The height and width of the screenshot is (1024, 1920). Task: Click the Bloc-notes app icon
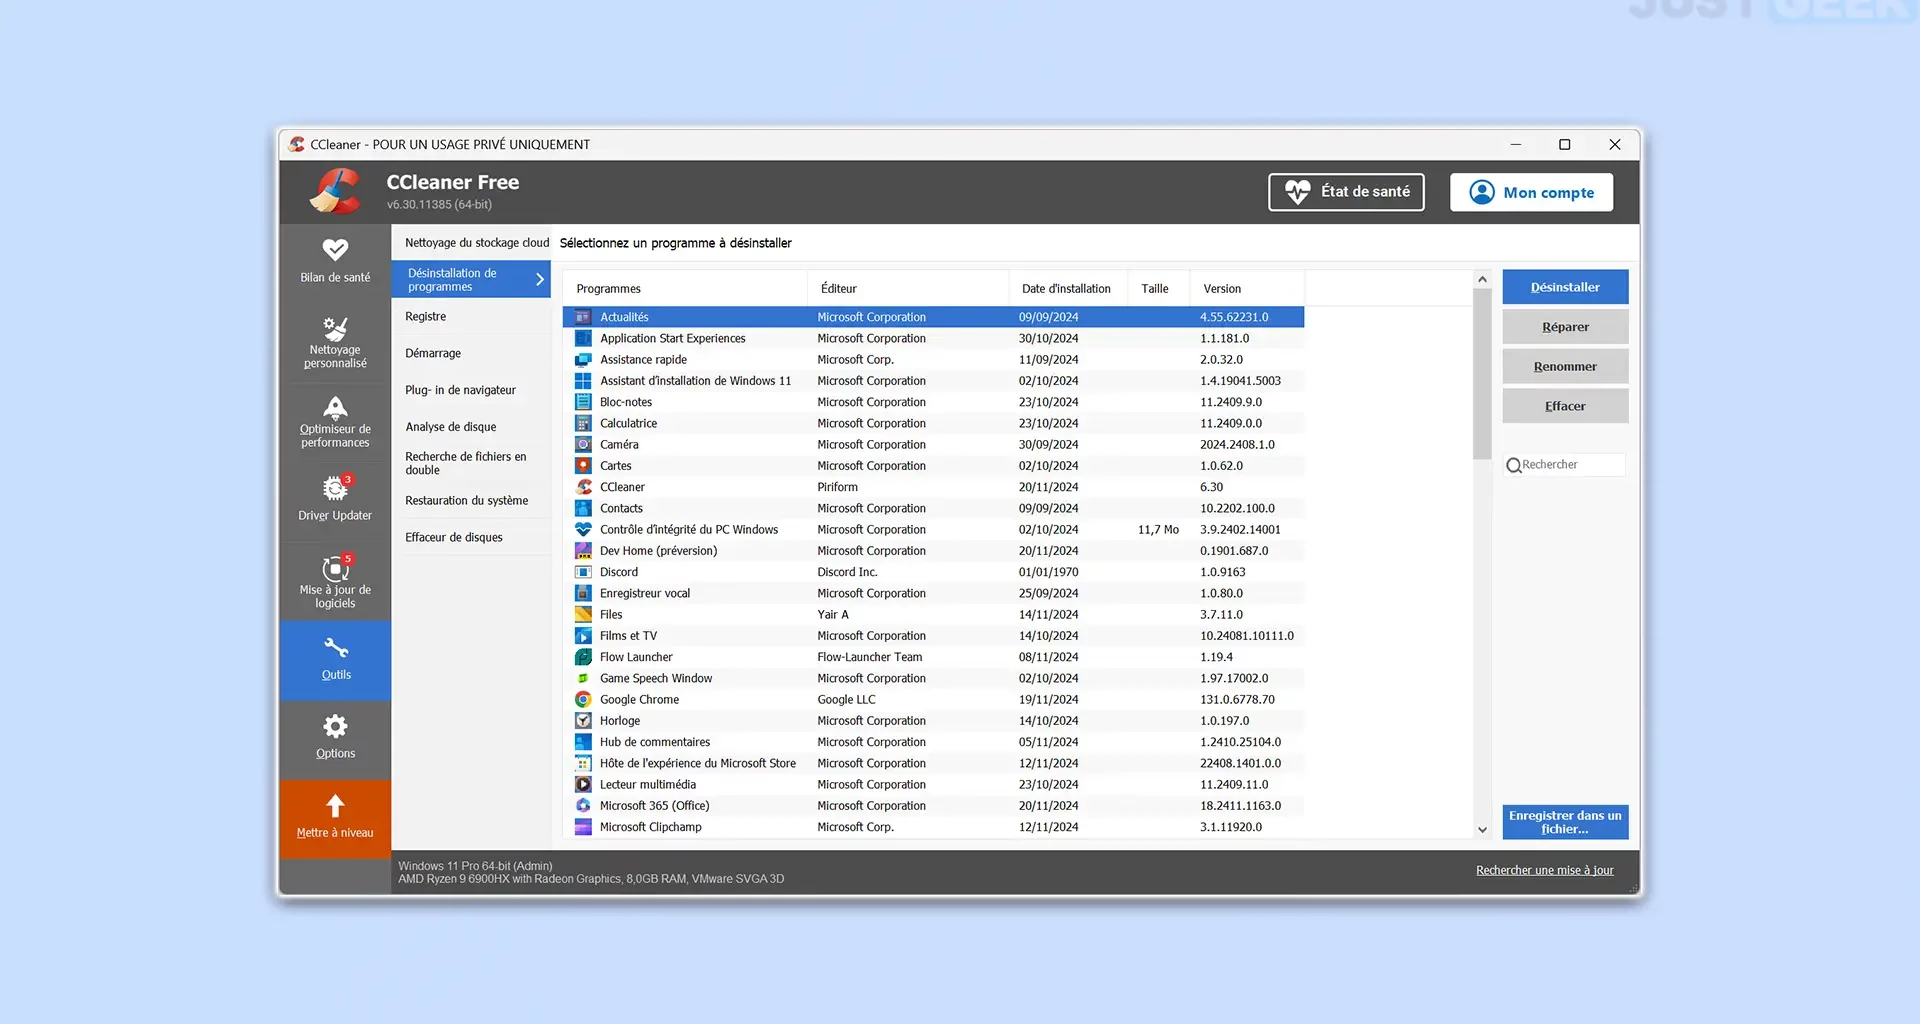583,402
